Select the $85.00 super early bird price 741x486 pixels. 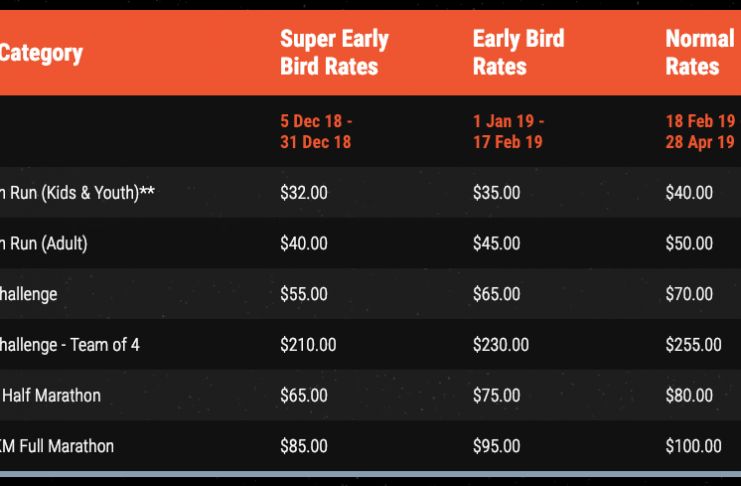tap(303, 446)
